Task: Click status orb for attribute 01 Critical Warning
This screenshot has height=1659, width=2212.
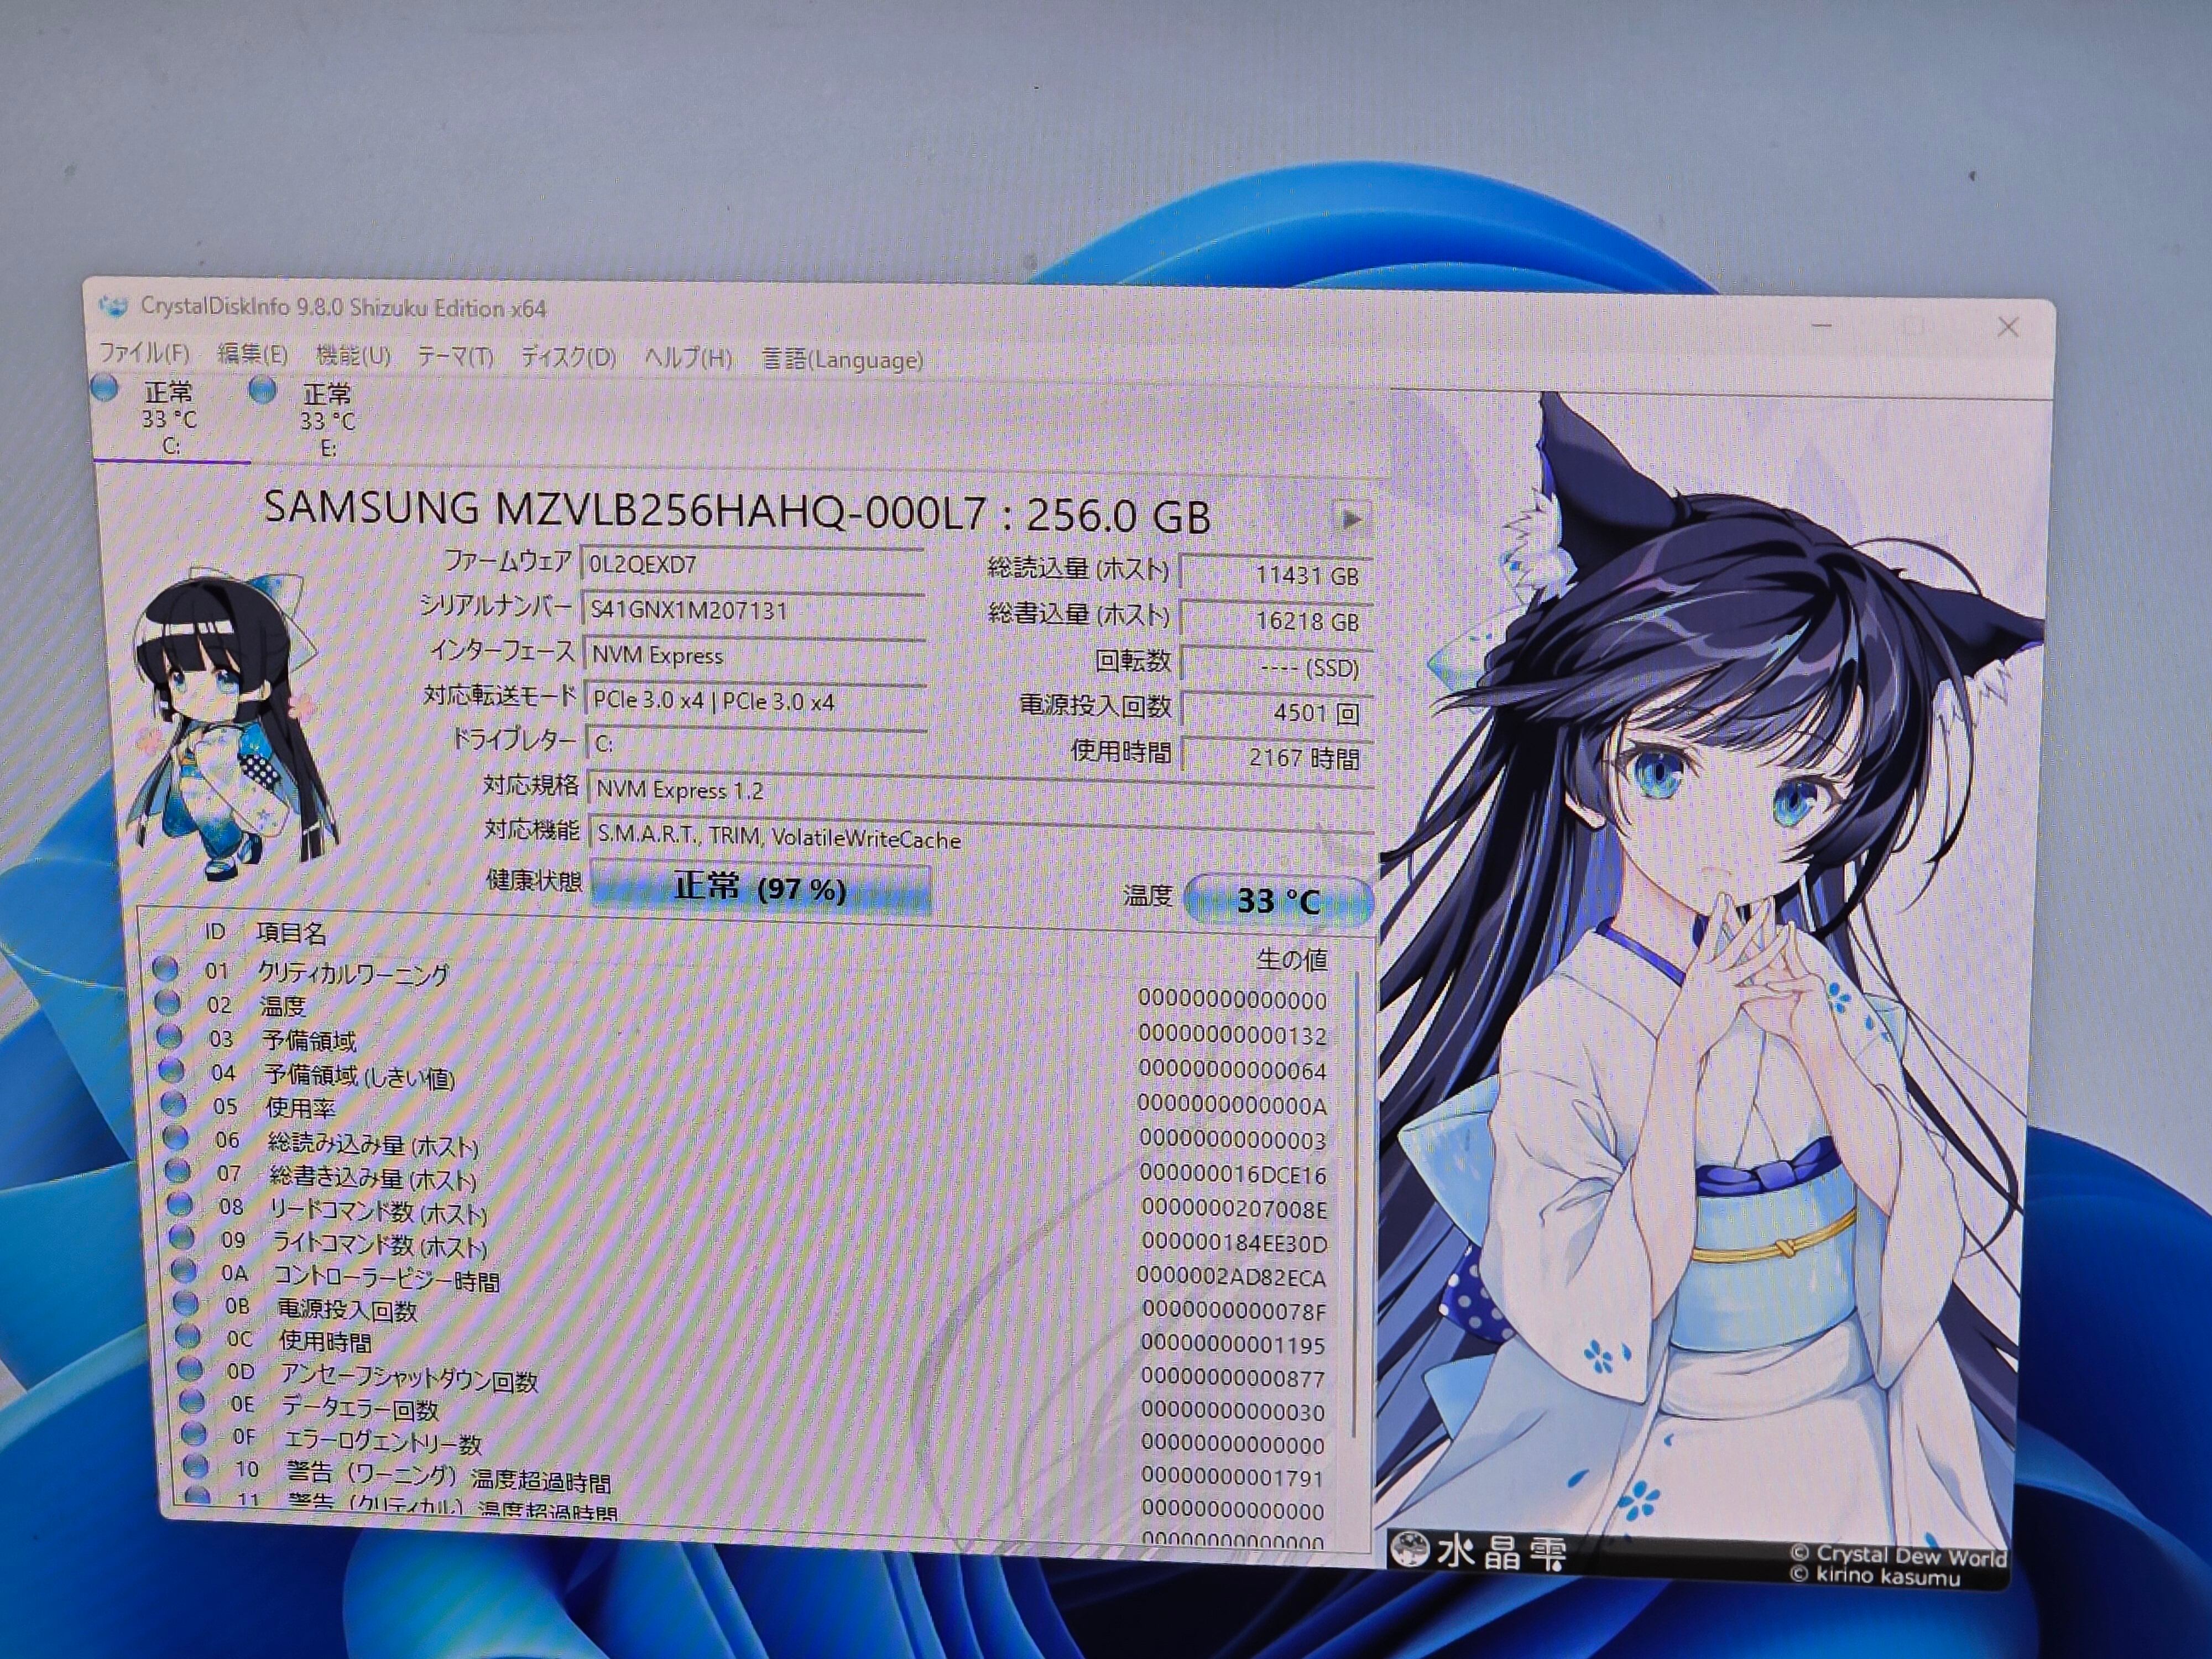Action: point(165,968)
